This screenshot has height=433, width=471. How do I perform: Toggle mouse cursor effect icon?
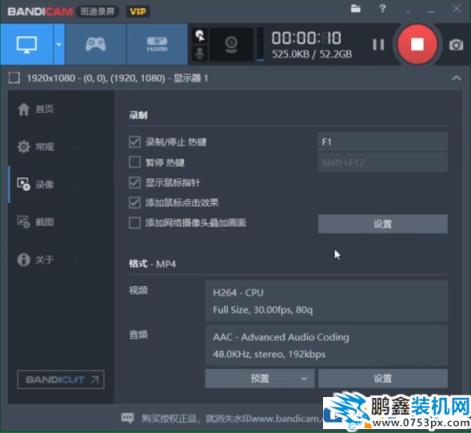click(x=200, y=36)
